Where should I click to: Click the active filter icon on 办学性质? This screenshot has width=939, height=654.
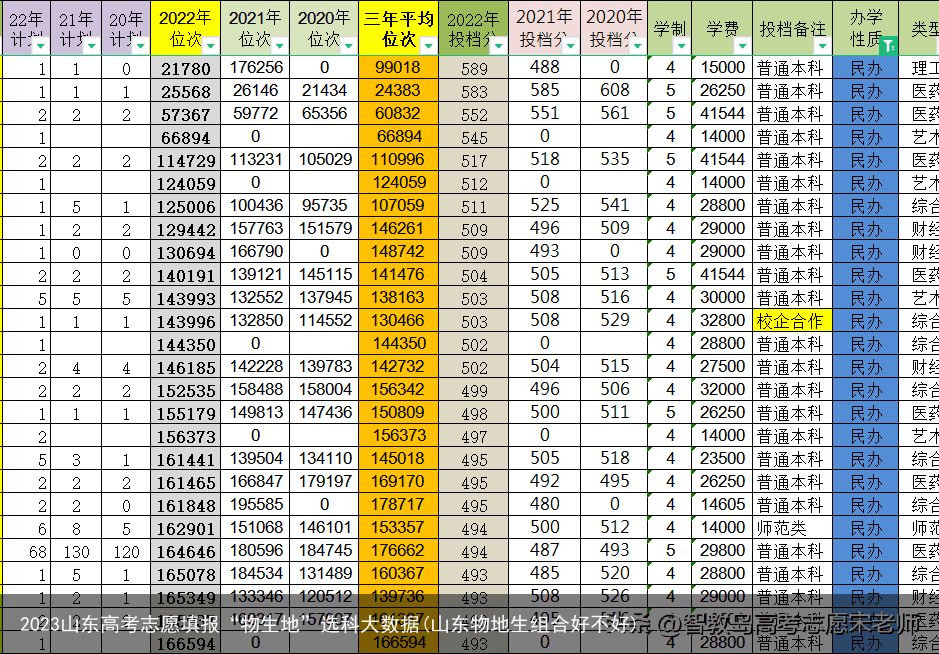(889, 46)
